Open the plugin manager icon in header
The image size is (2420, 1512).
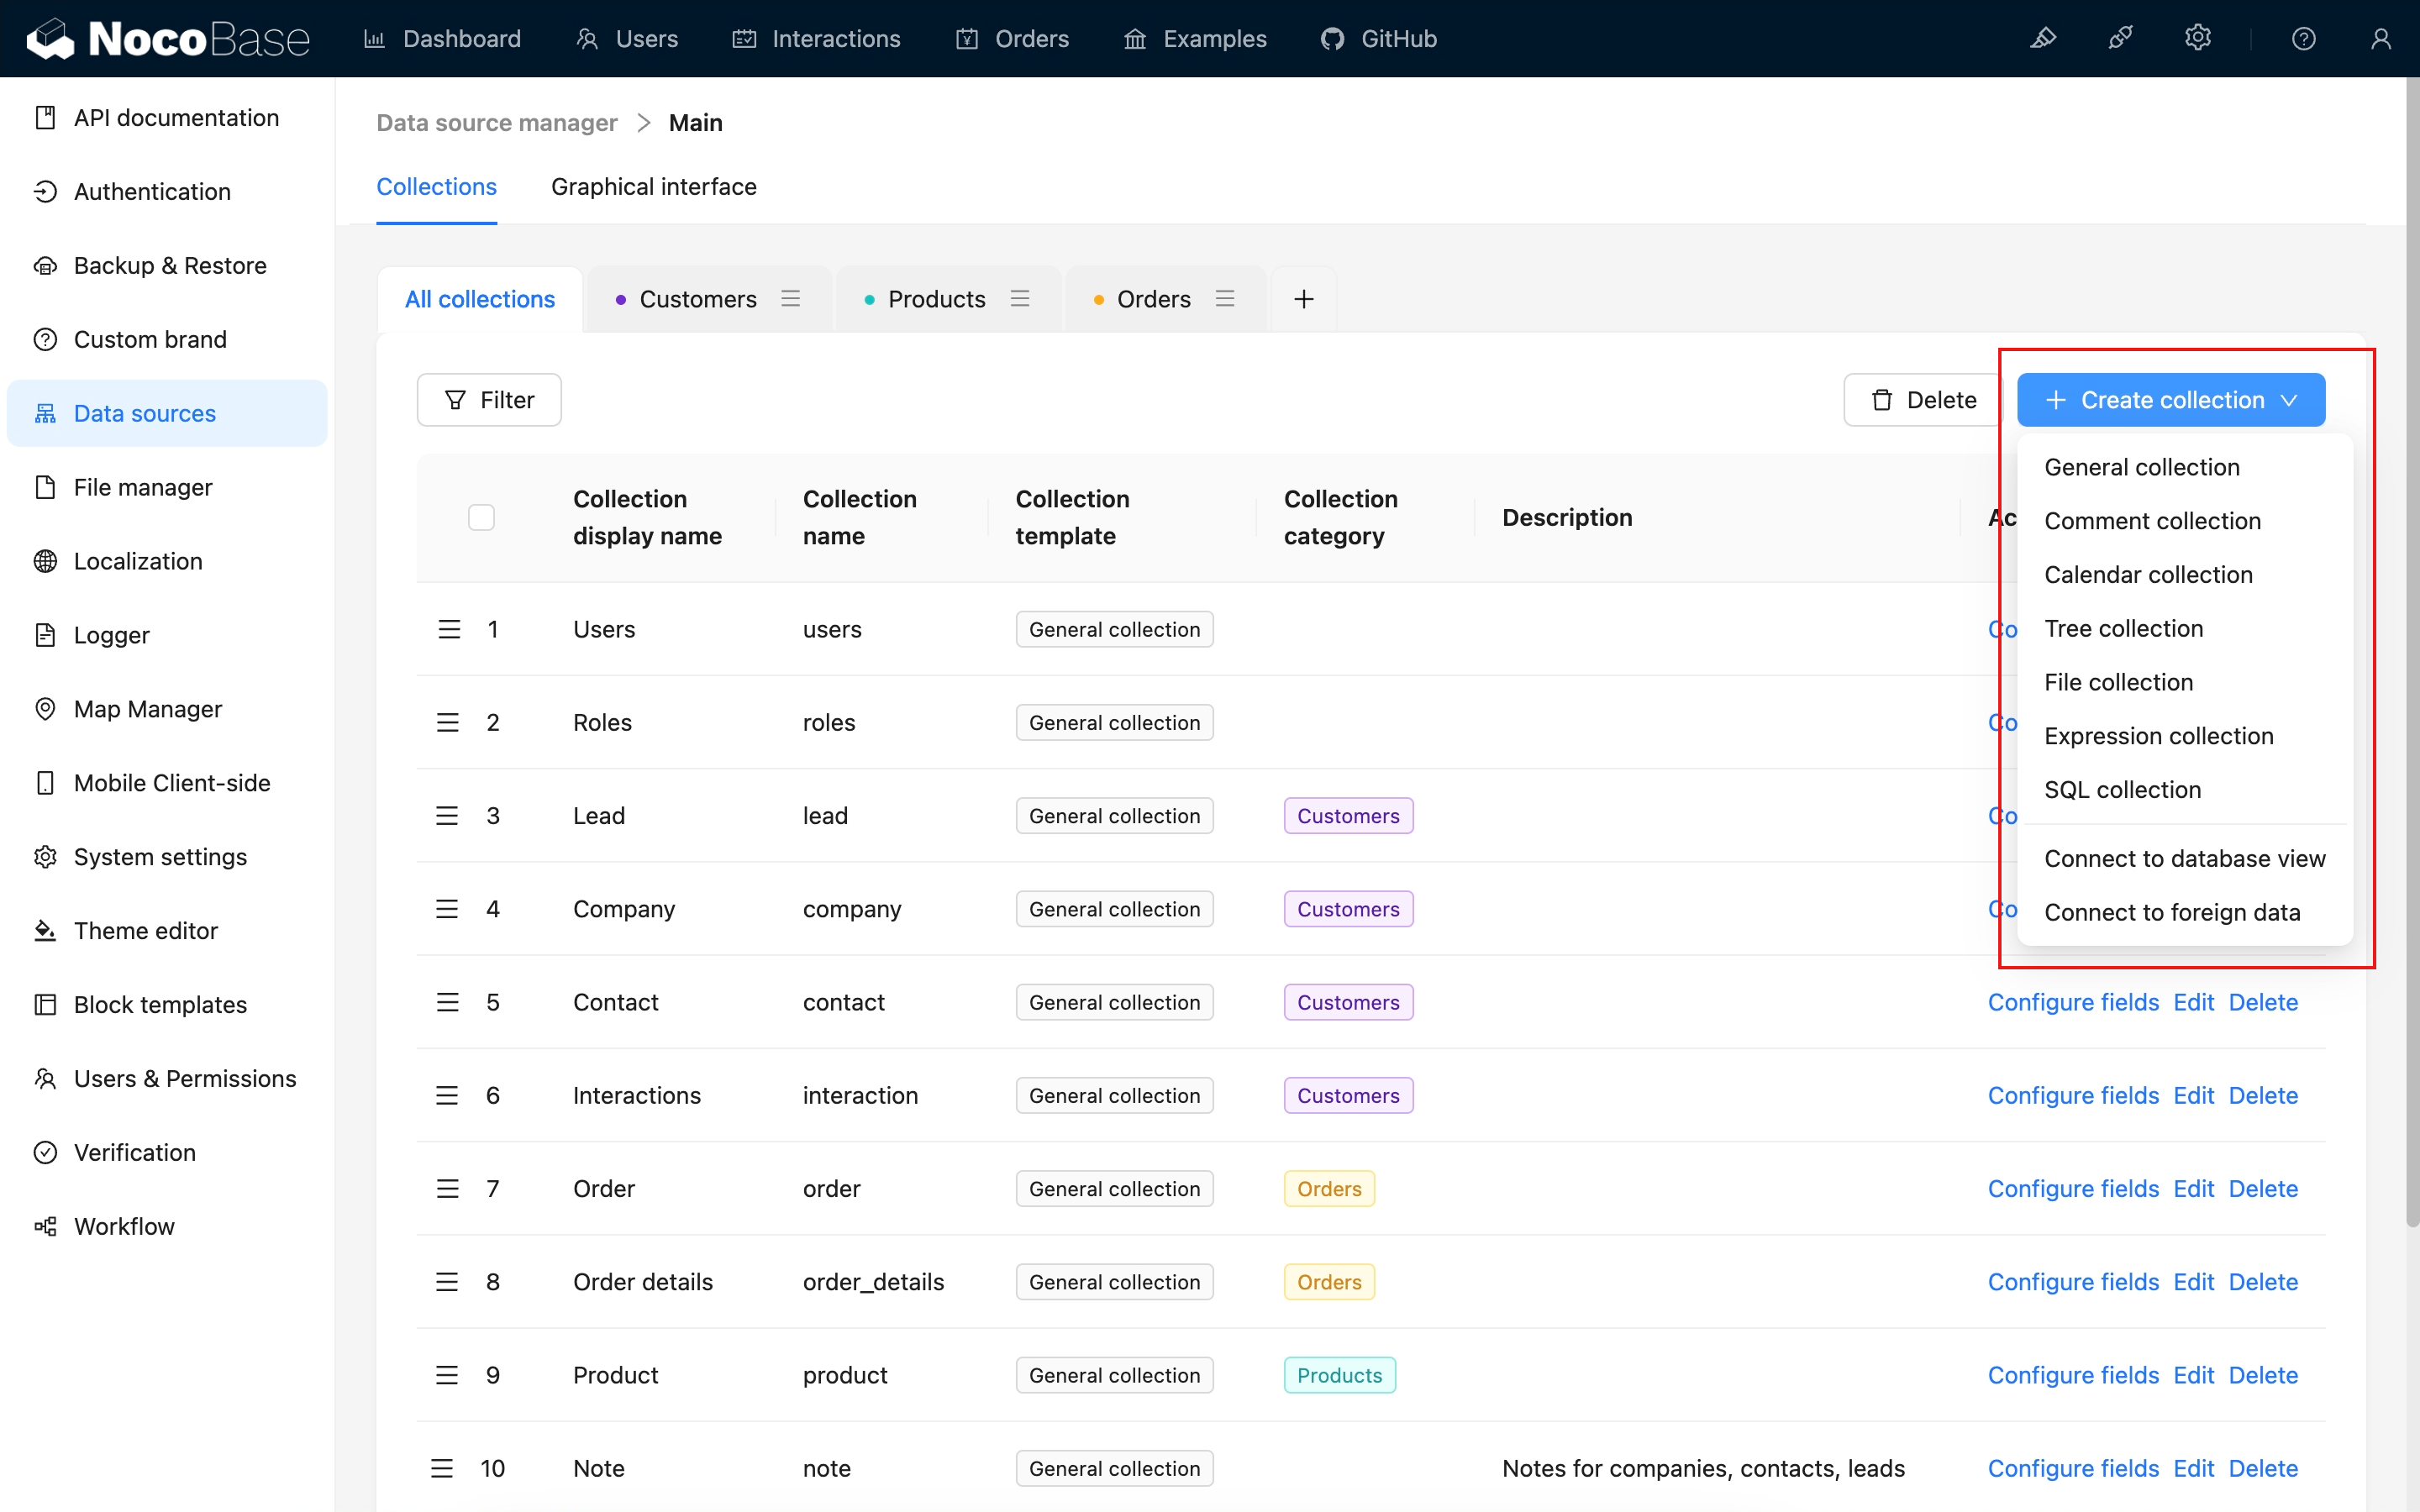point(2120,39)
